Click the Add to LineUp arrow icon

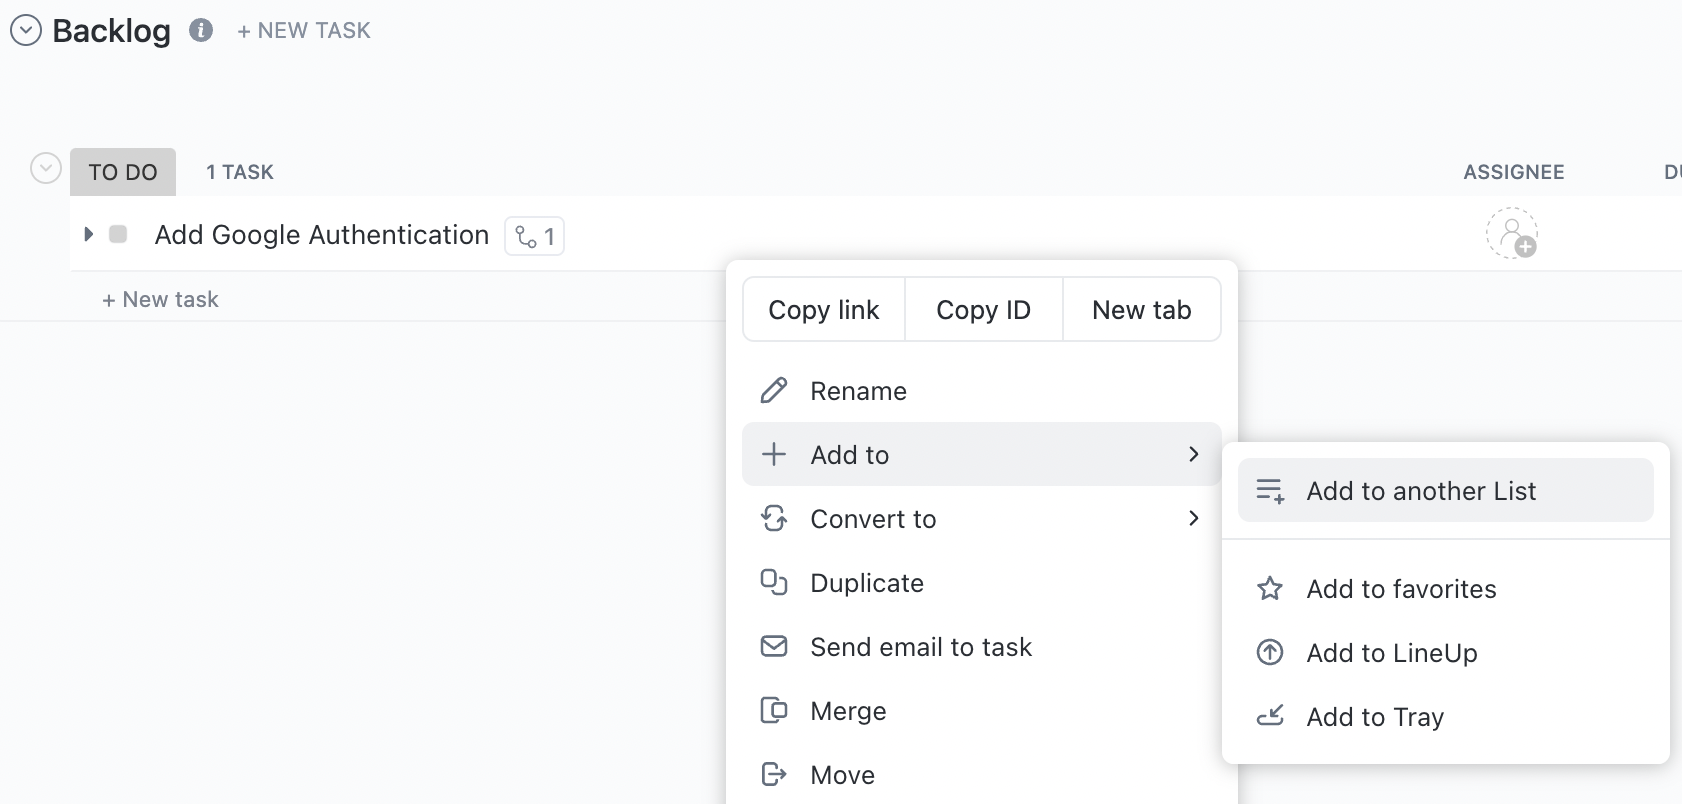[x=1270, y=653]
